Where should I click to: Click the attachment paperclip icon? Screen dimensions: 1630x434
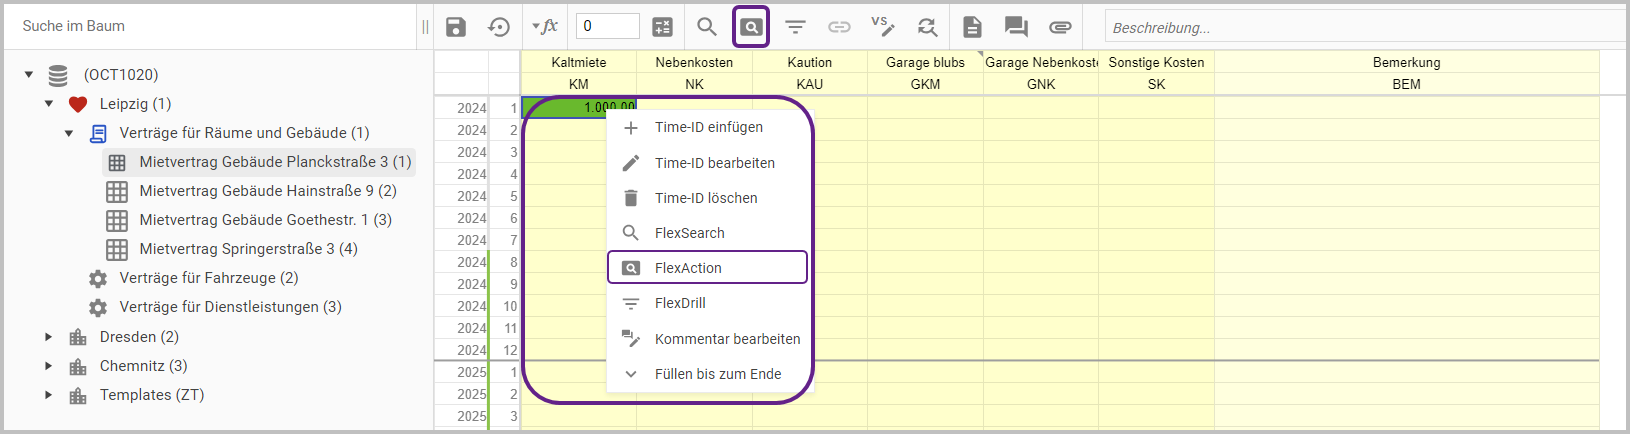tap(1060, 27)
